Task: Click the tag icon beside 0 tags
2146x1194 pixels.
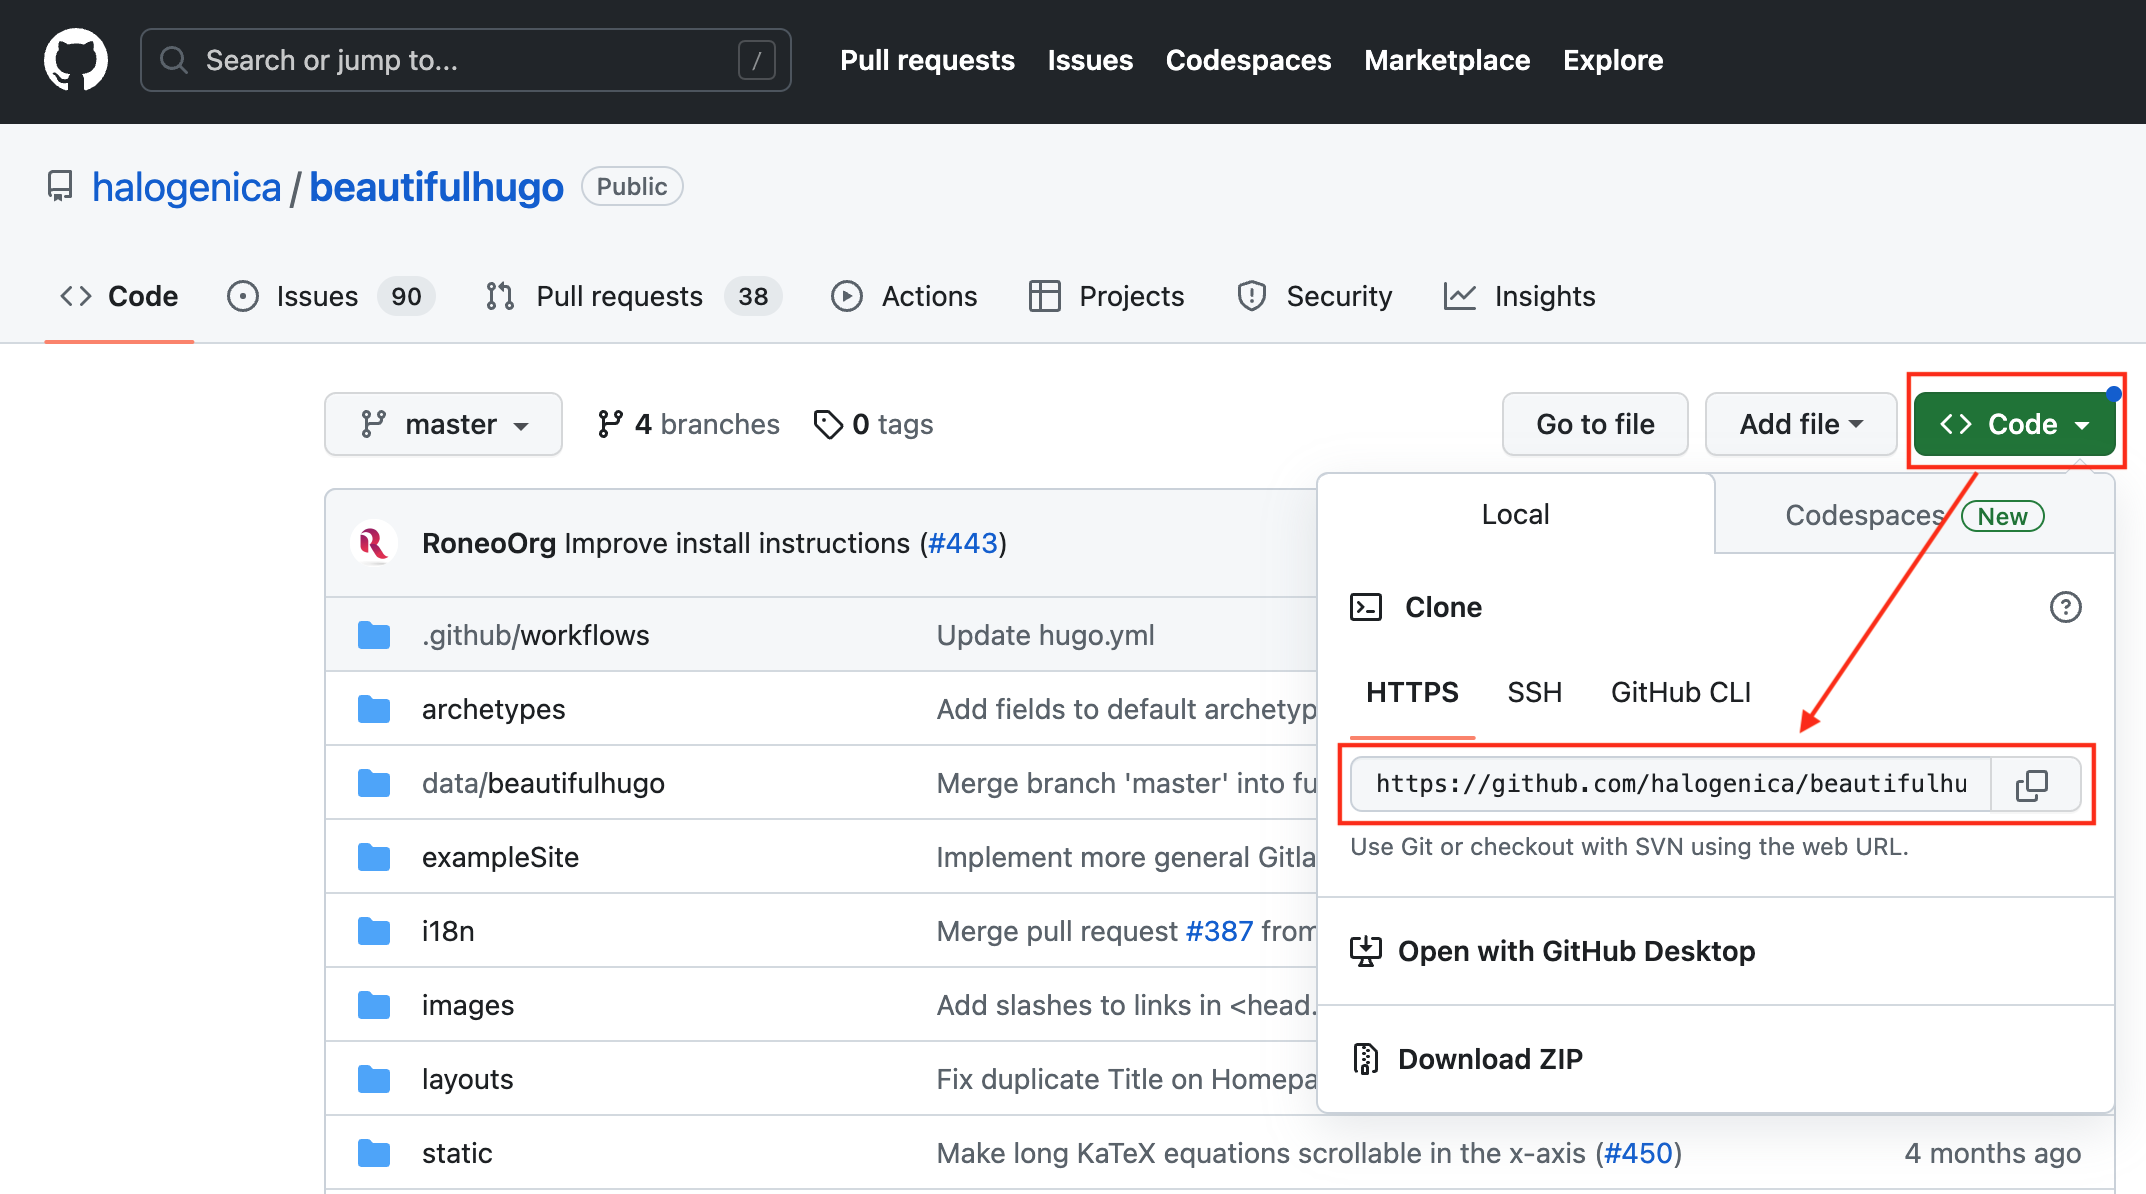Action: point(828,424)
